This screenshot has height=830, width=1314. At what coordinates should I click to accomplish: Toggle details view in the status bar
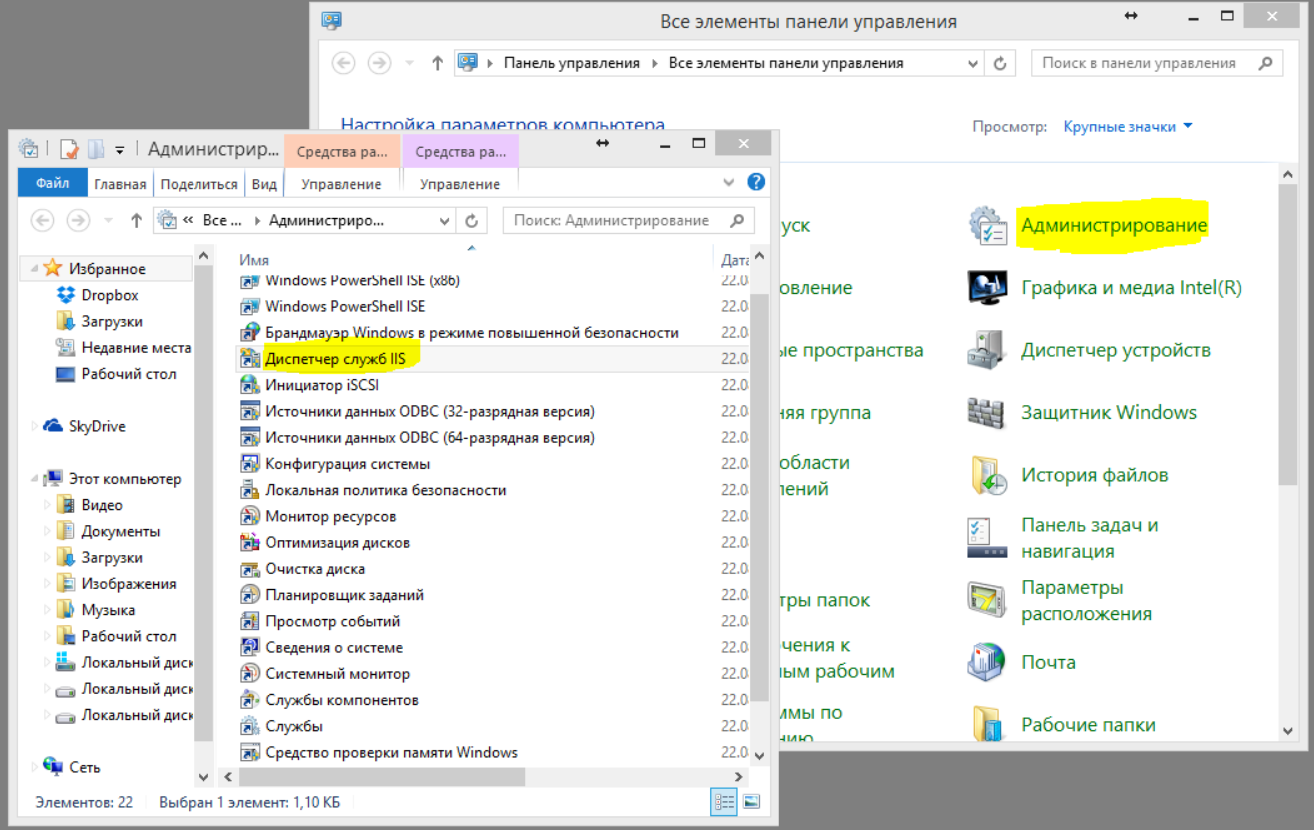[723, 801]
